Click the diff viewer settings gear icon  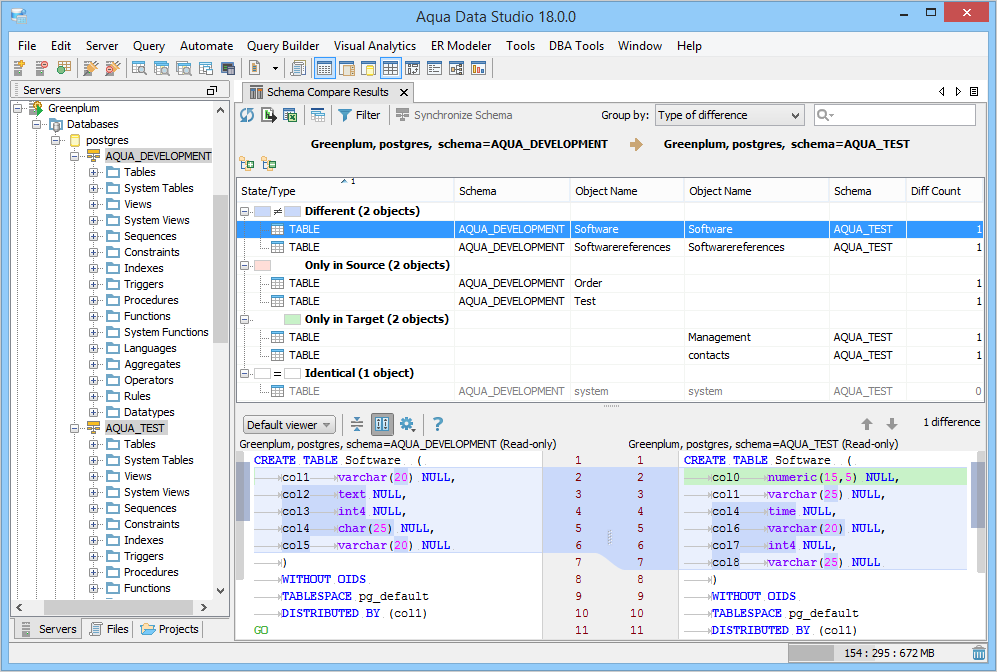point(407,424)
